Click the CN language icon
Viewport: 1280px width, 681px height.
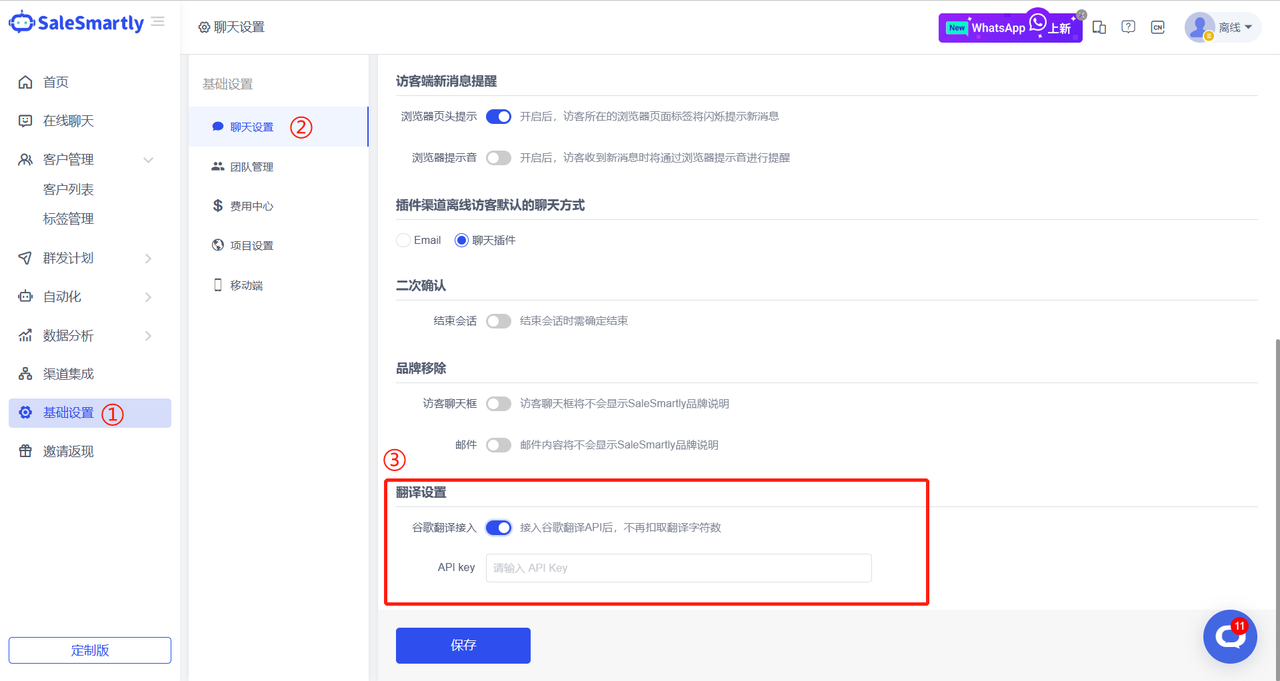pyautogui.click(x=1158, y=27)
